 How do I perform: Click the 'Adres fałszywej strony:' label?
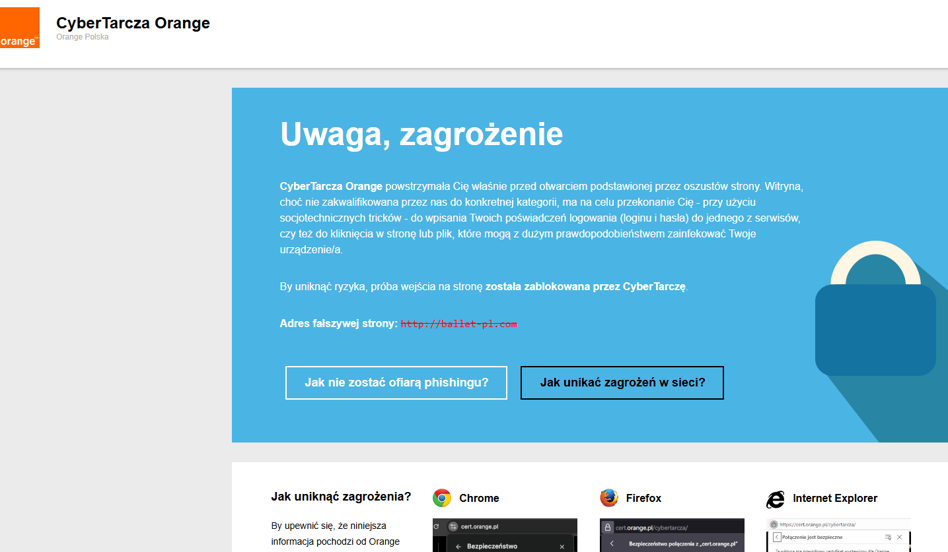tap(338, 323)
